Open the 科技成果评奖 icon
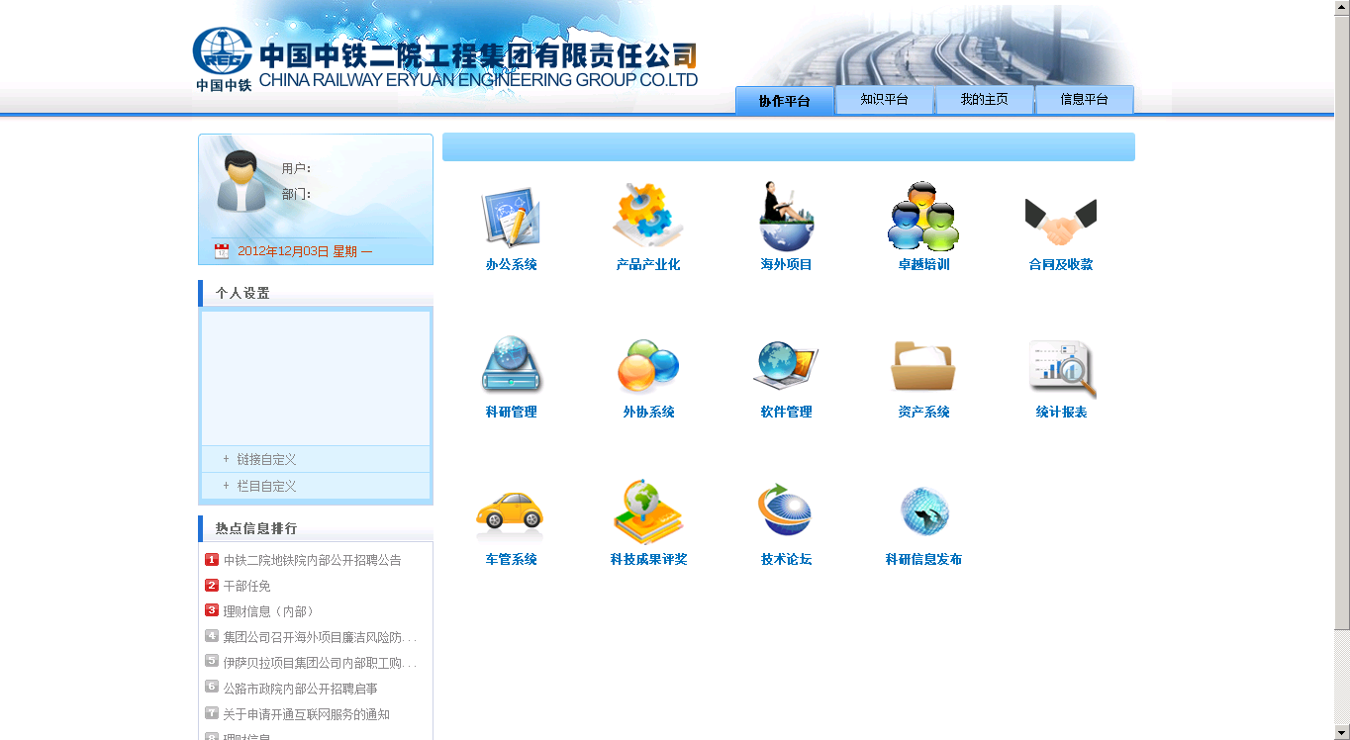The image size is (1350, 740). [x=648, y=513]
